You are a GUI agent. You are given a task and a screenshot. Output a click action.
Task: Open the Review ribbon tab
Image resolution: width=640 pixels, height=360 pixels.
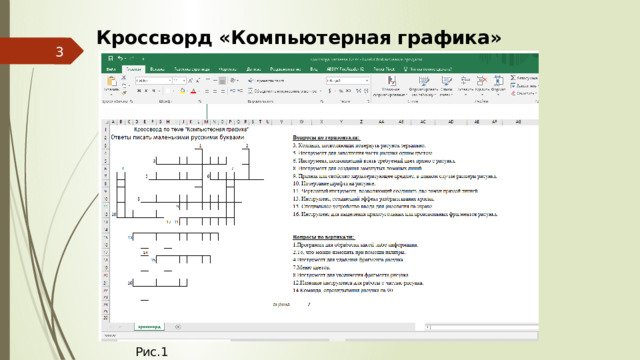tap(285, 69)
